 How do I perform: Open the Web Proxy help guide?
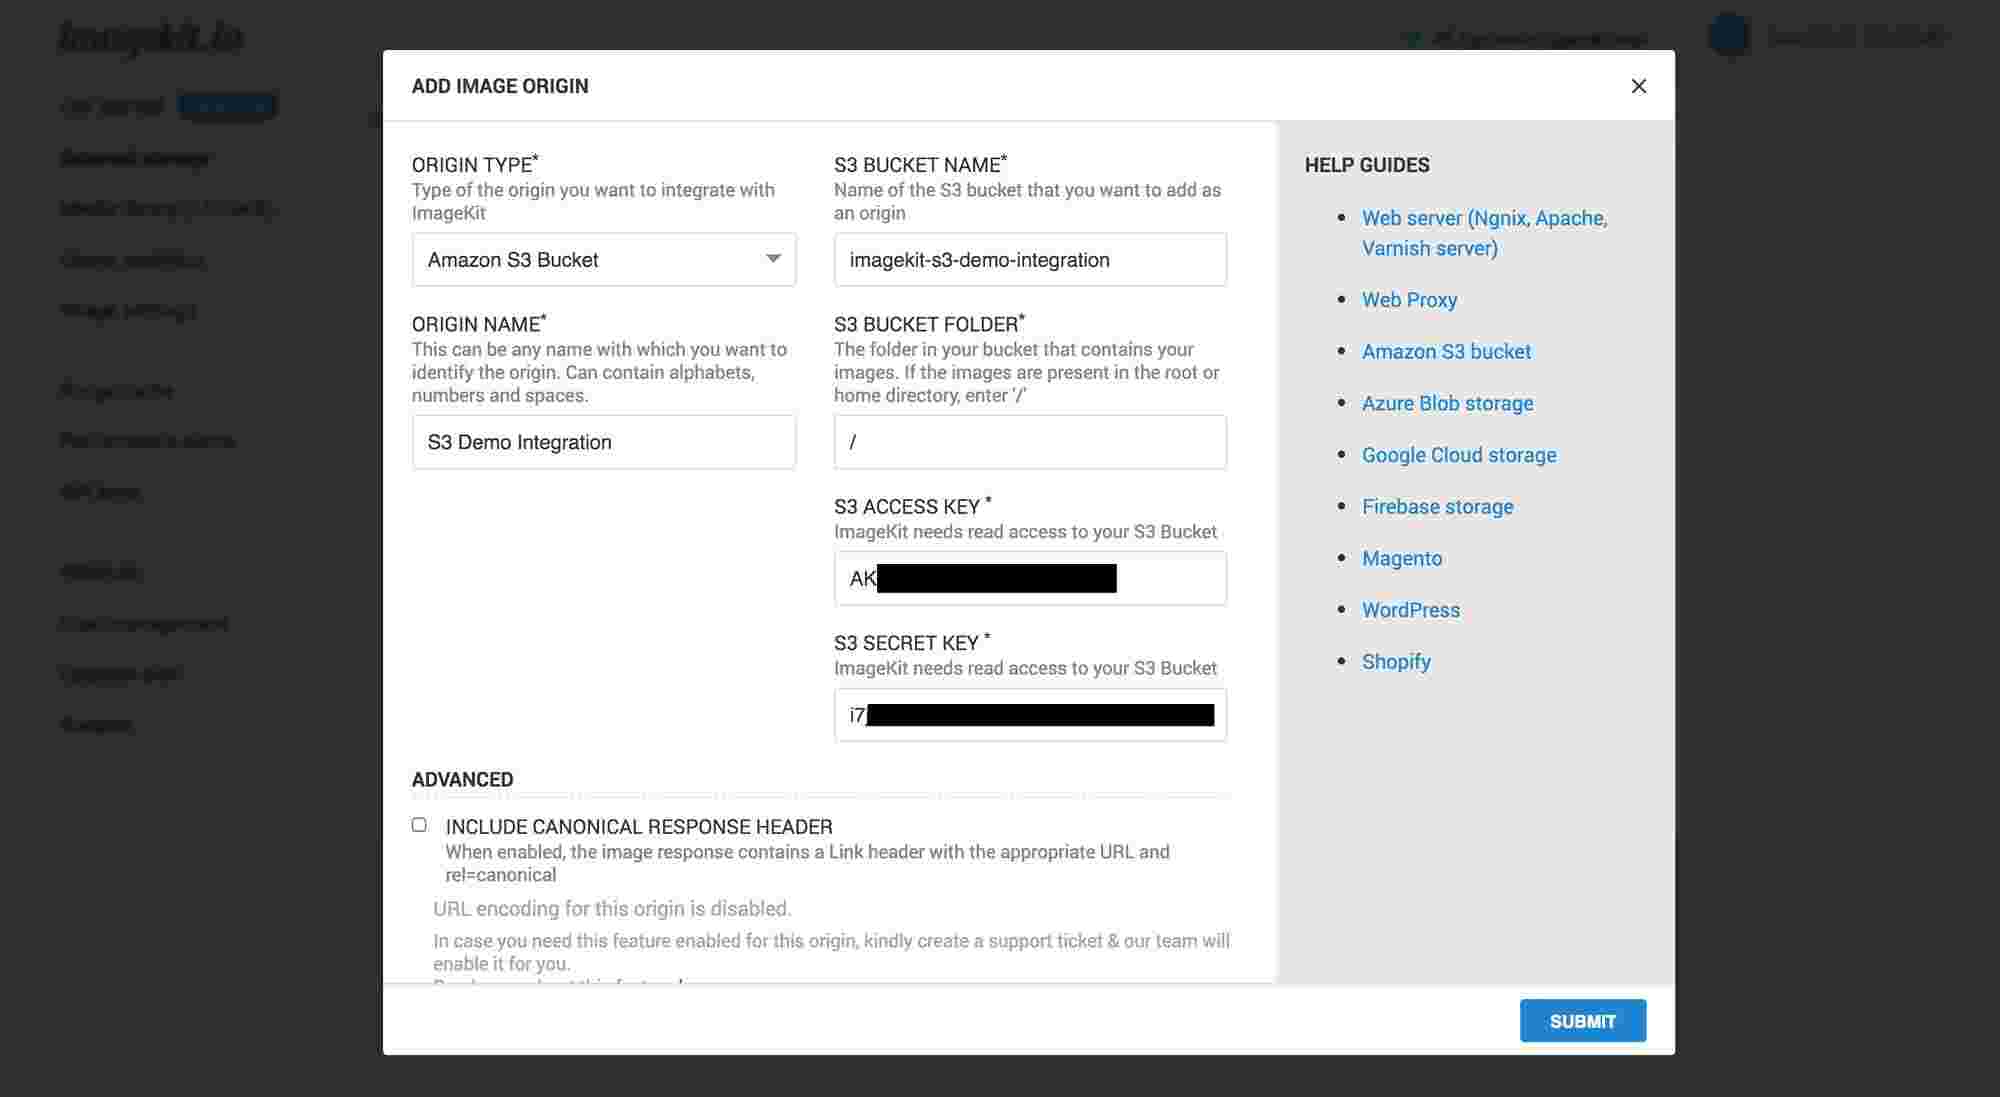[x=1409, y=299]
